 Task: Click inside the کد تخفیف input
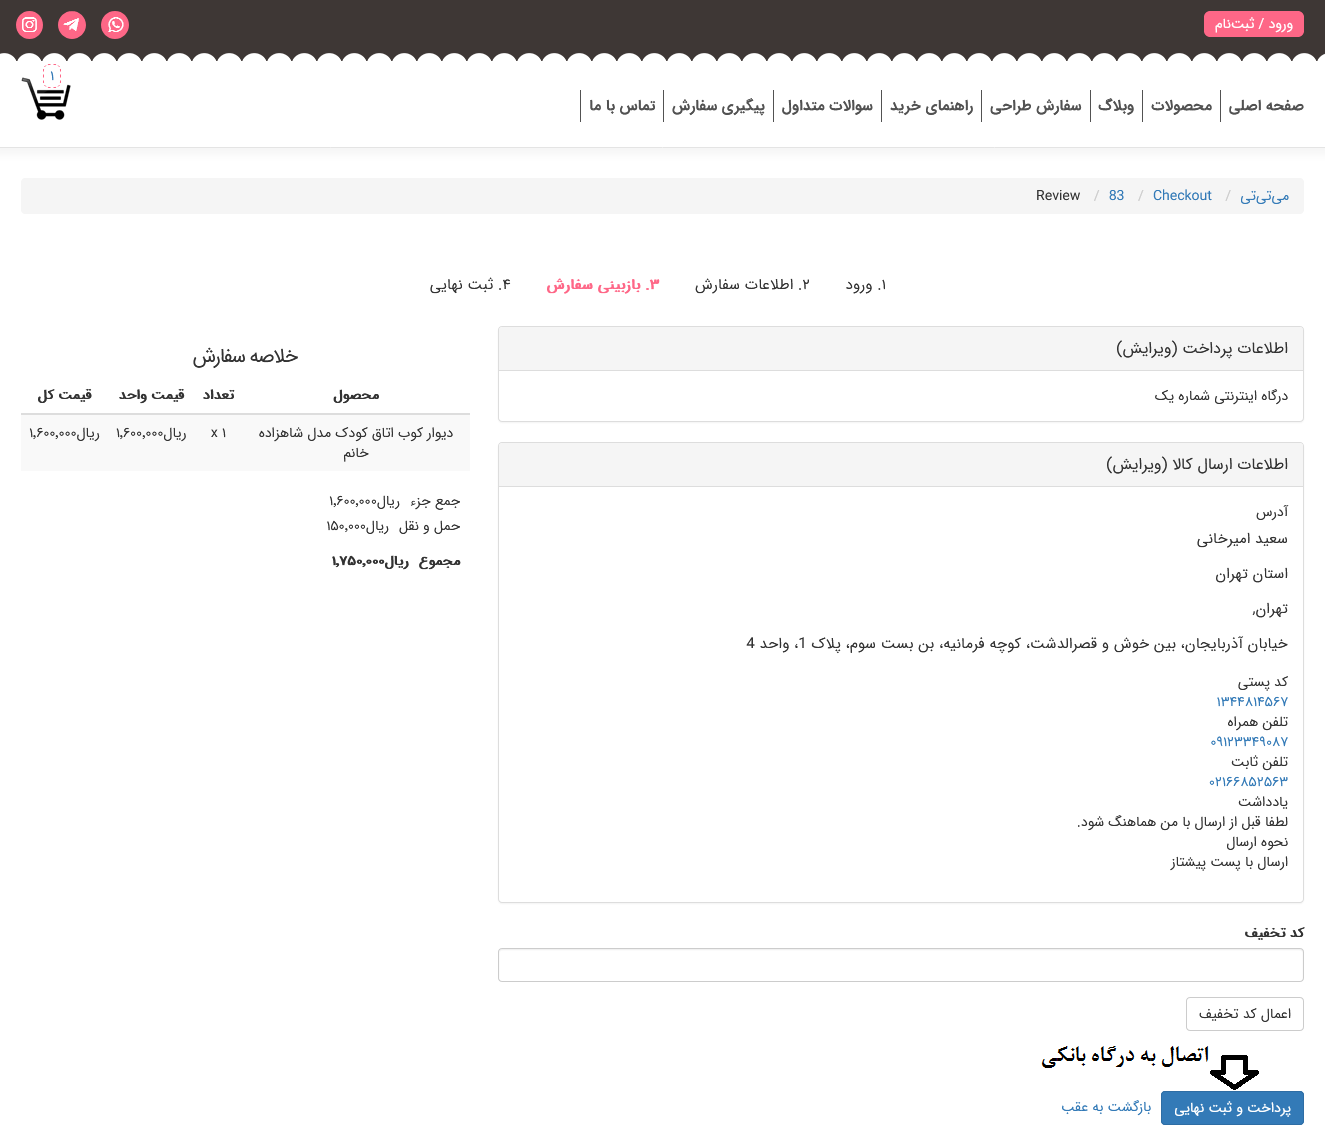[x=900, y=964]
